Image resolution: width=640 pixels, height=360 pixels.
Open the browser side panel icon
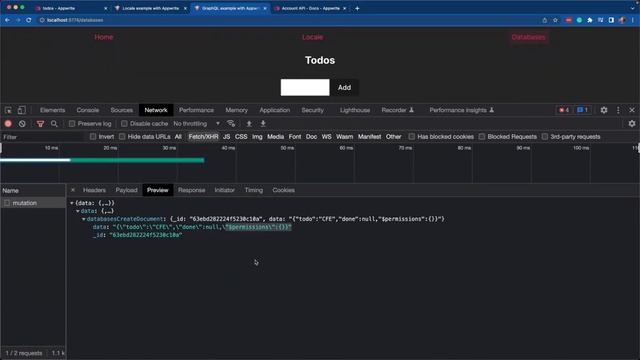[x=611, y=20]
